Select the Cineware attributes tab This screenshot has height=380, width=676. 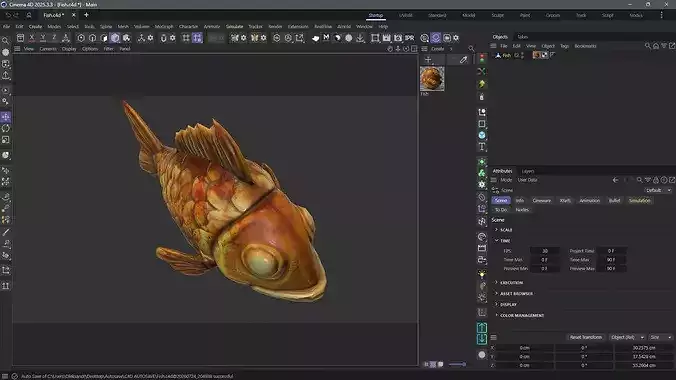tap(541, 201)
